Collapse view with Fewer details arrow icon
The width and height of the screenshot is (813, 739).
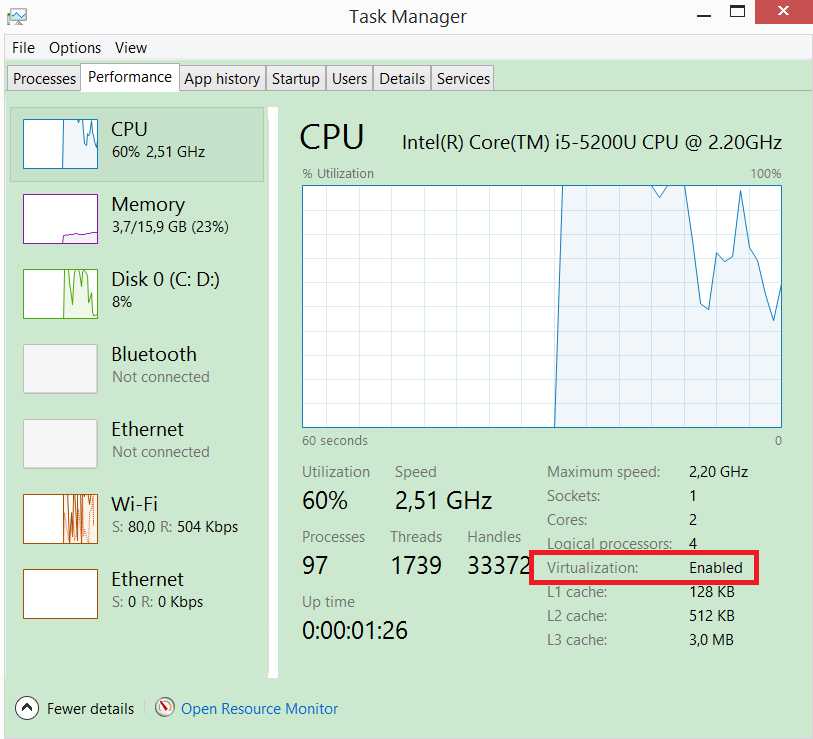tap(27, 708)
